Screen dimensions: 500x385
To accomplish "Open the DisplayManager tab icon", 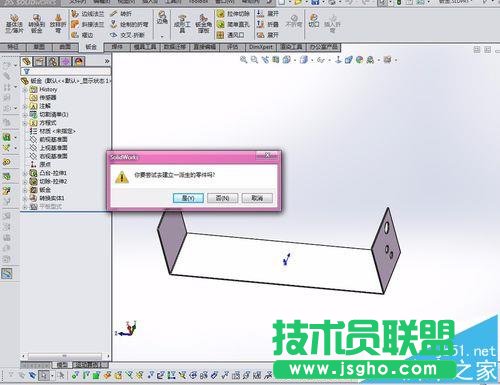I will pyautogui.click(x=79, y=61).
